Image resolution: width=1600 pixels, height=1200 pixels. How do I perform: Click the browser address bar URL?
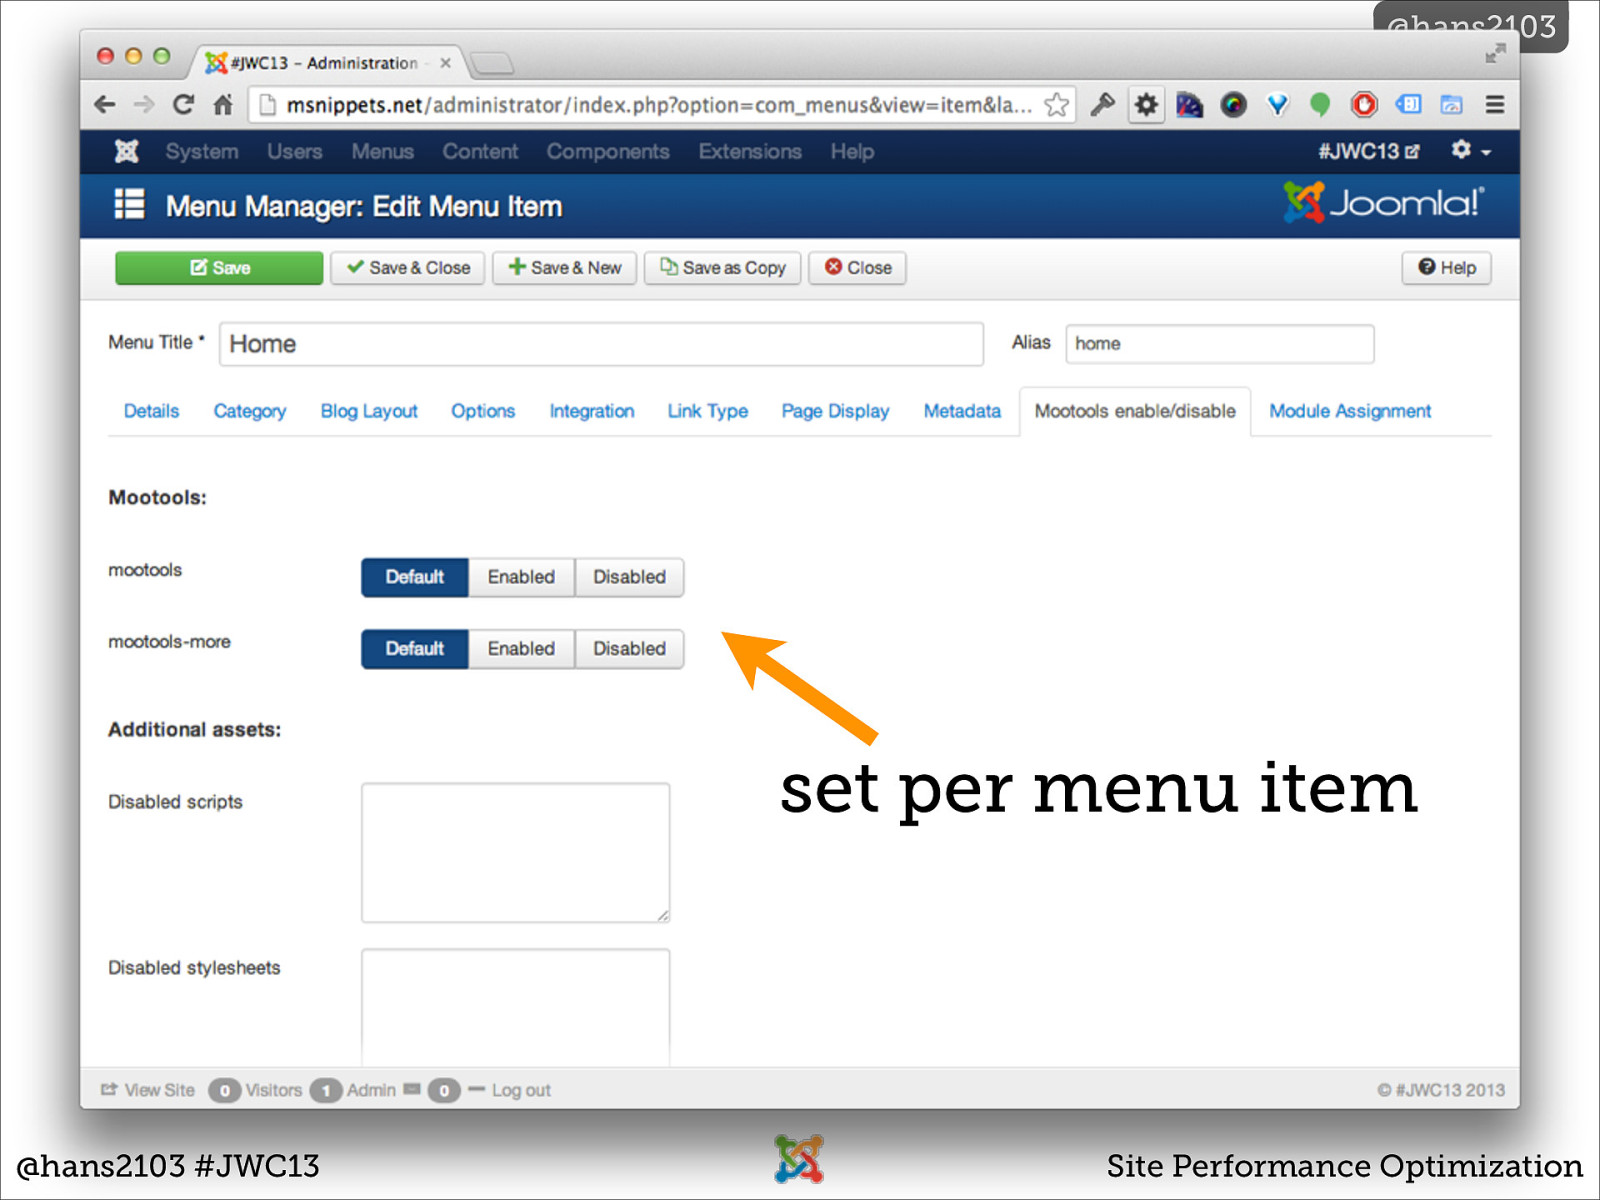(658, 105)
